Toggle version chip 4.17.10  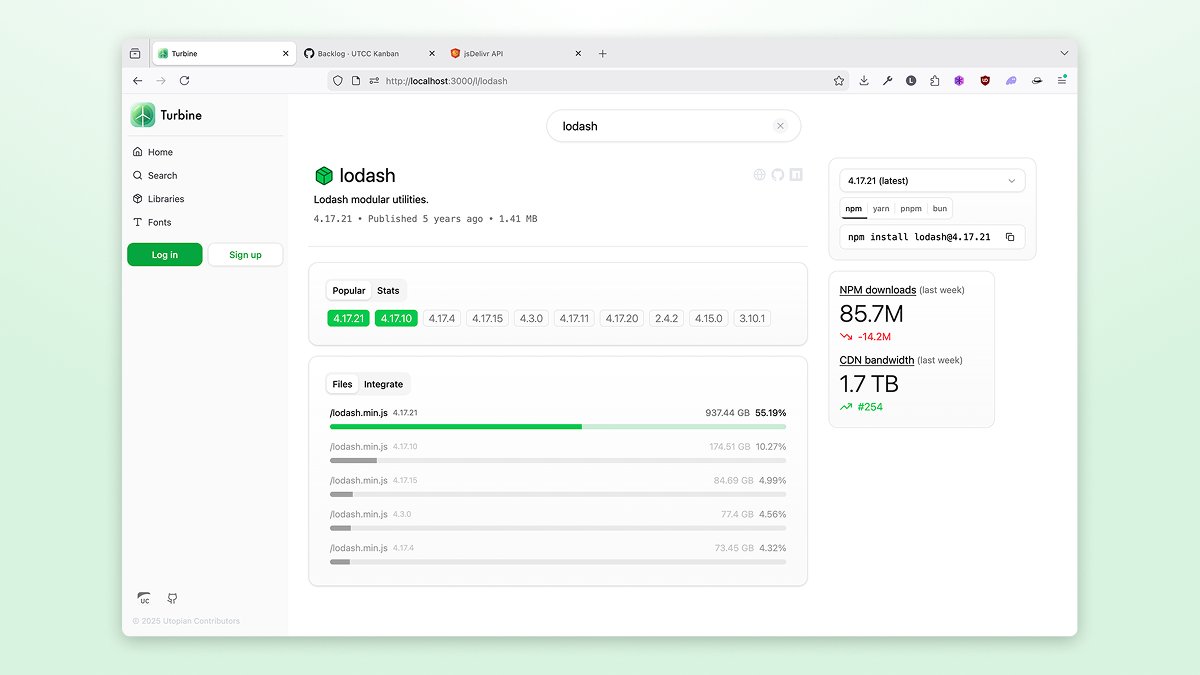click(x=396, y=319)
